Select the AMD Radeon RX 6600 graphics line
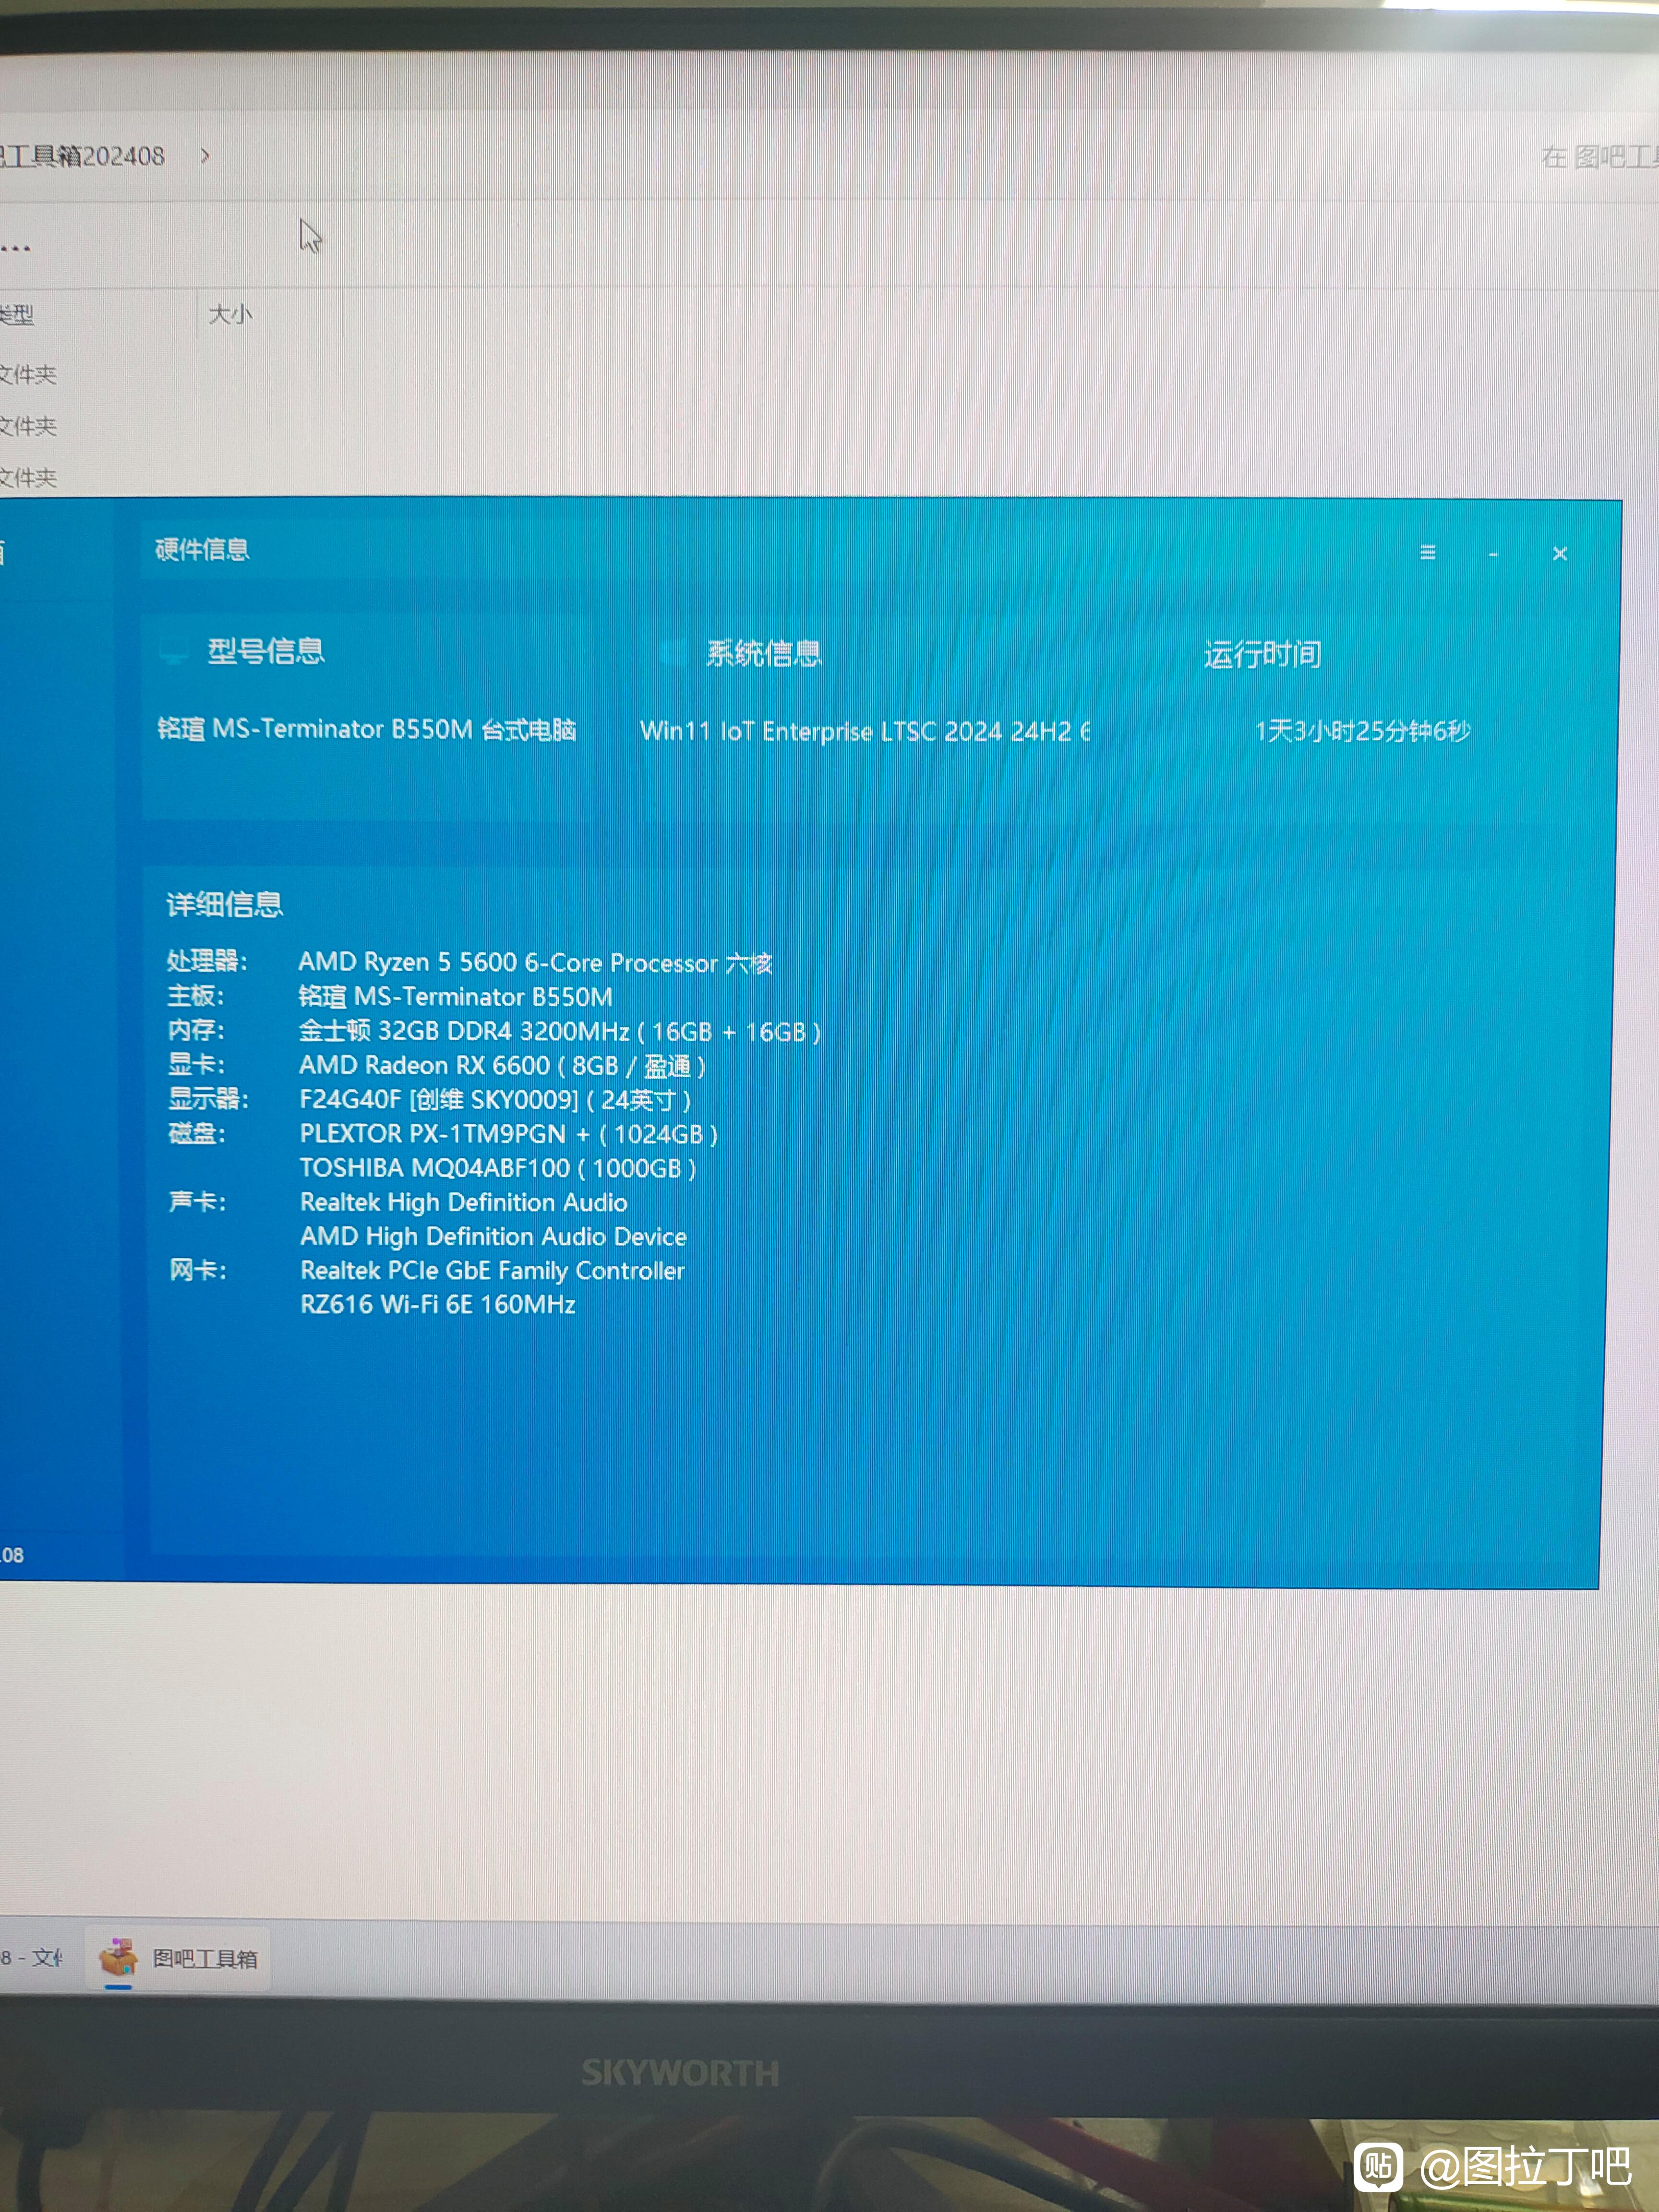The height and width of the screenshot is (2212, 1659). [502, 1066]
